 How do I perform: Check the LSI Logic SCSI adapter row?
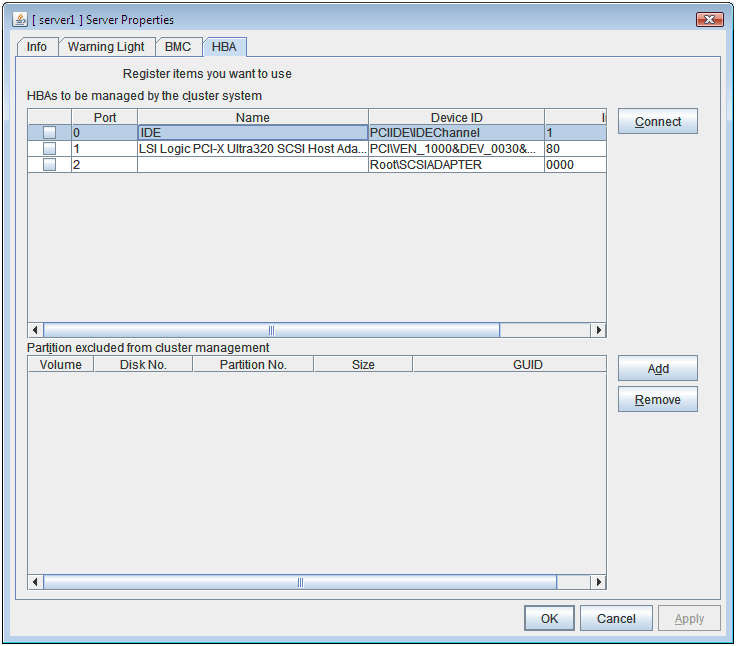(49, 149)
